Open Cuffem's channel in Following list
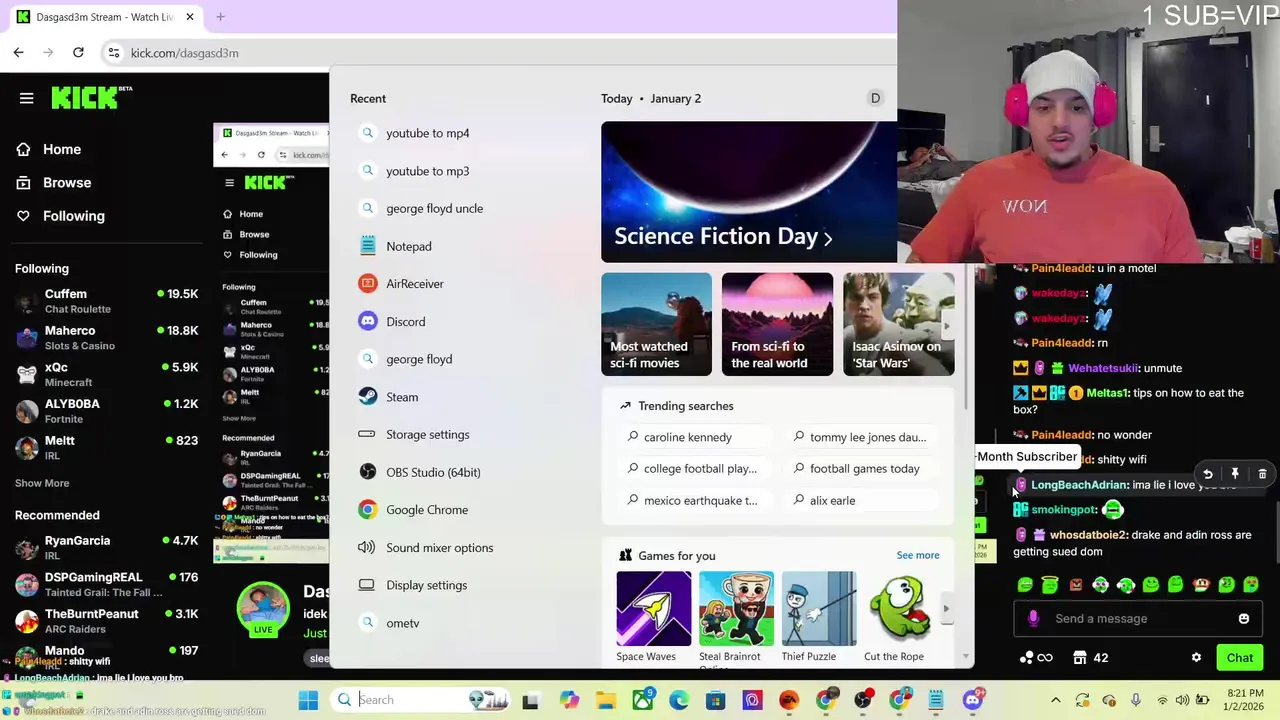The image size is (1280, 720). 106,300
